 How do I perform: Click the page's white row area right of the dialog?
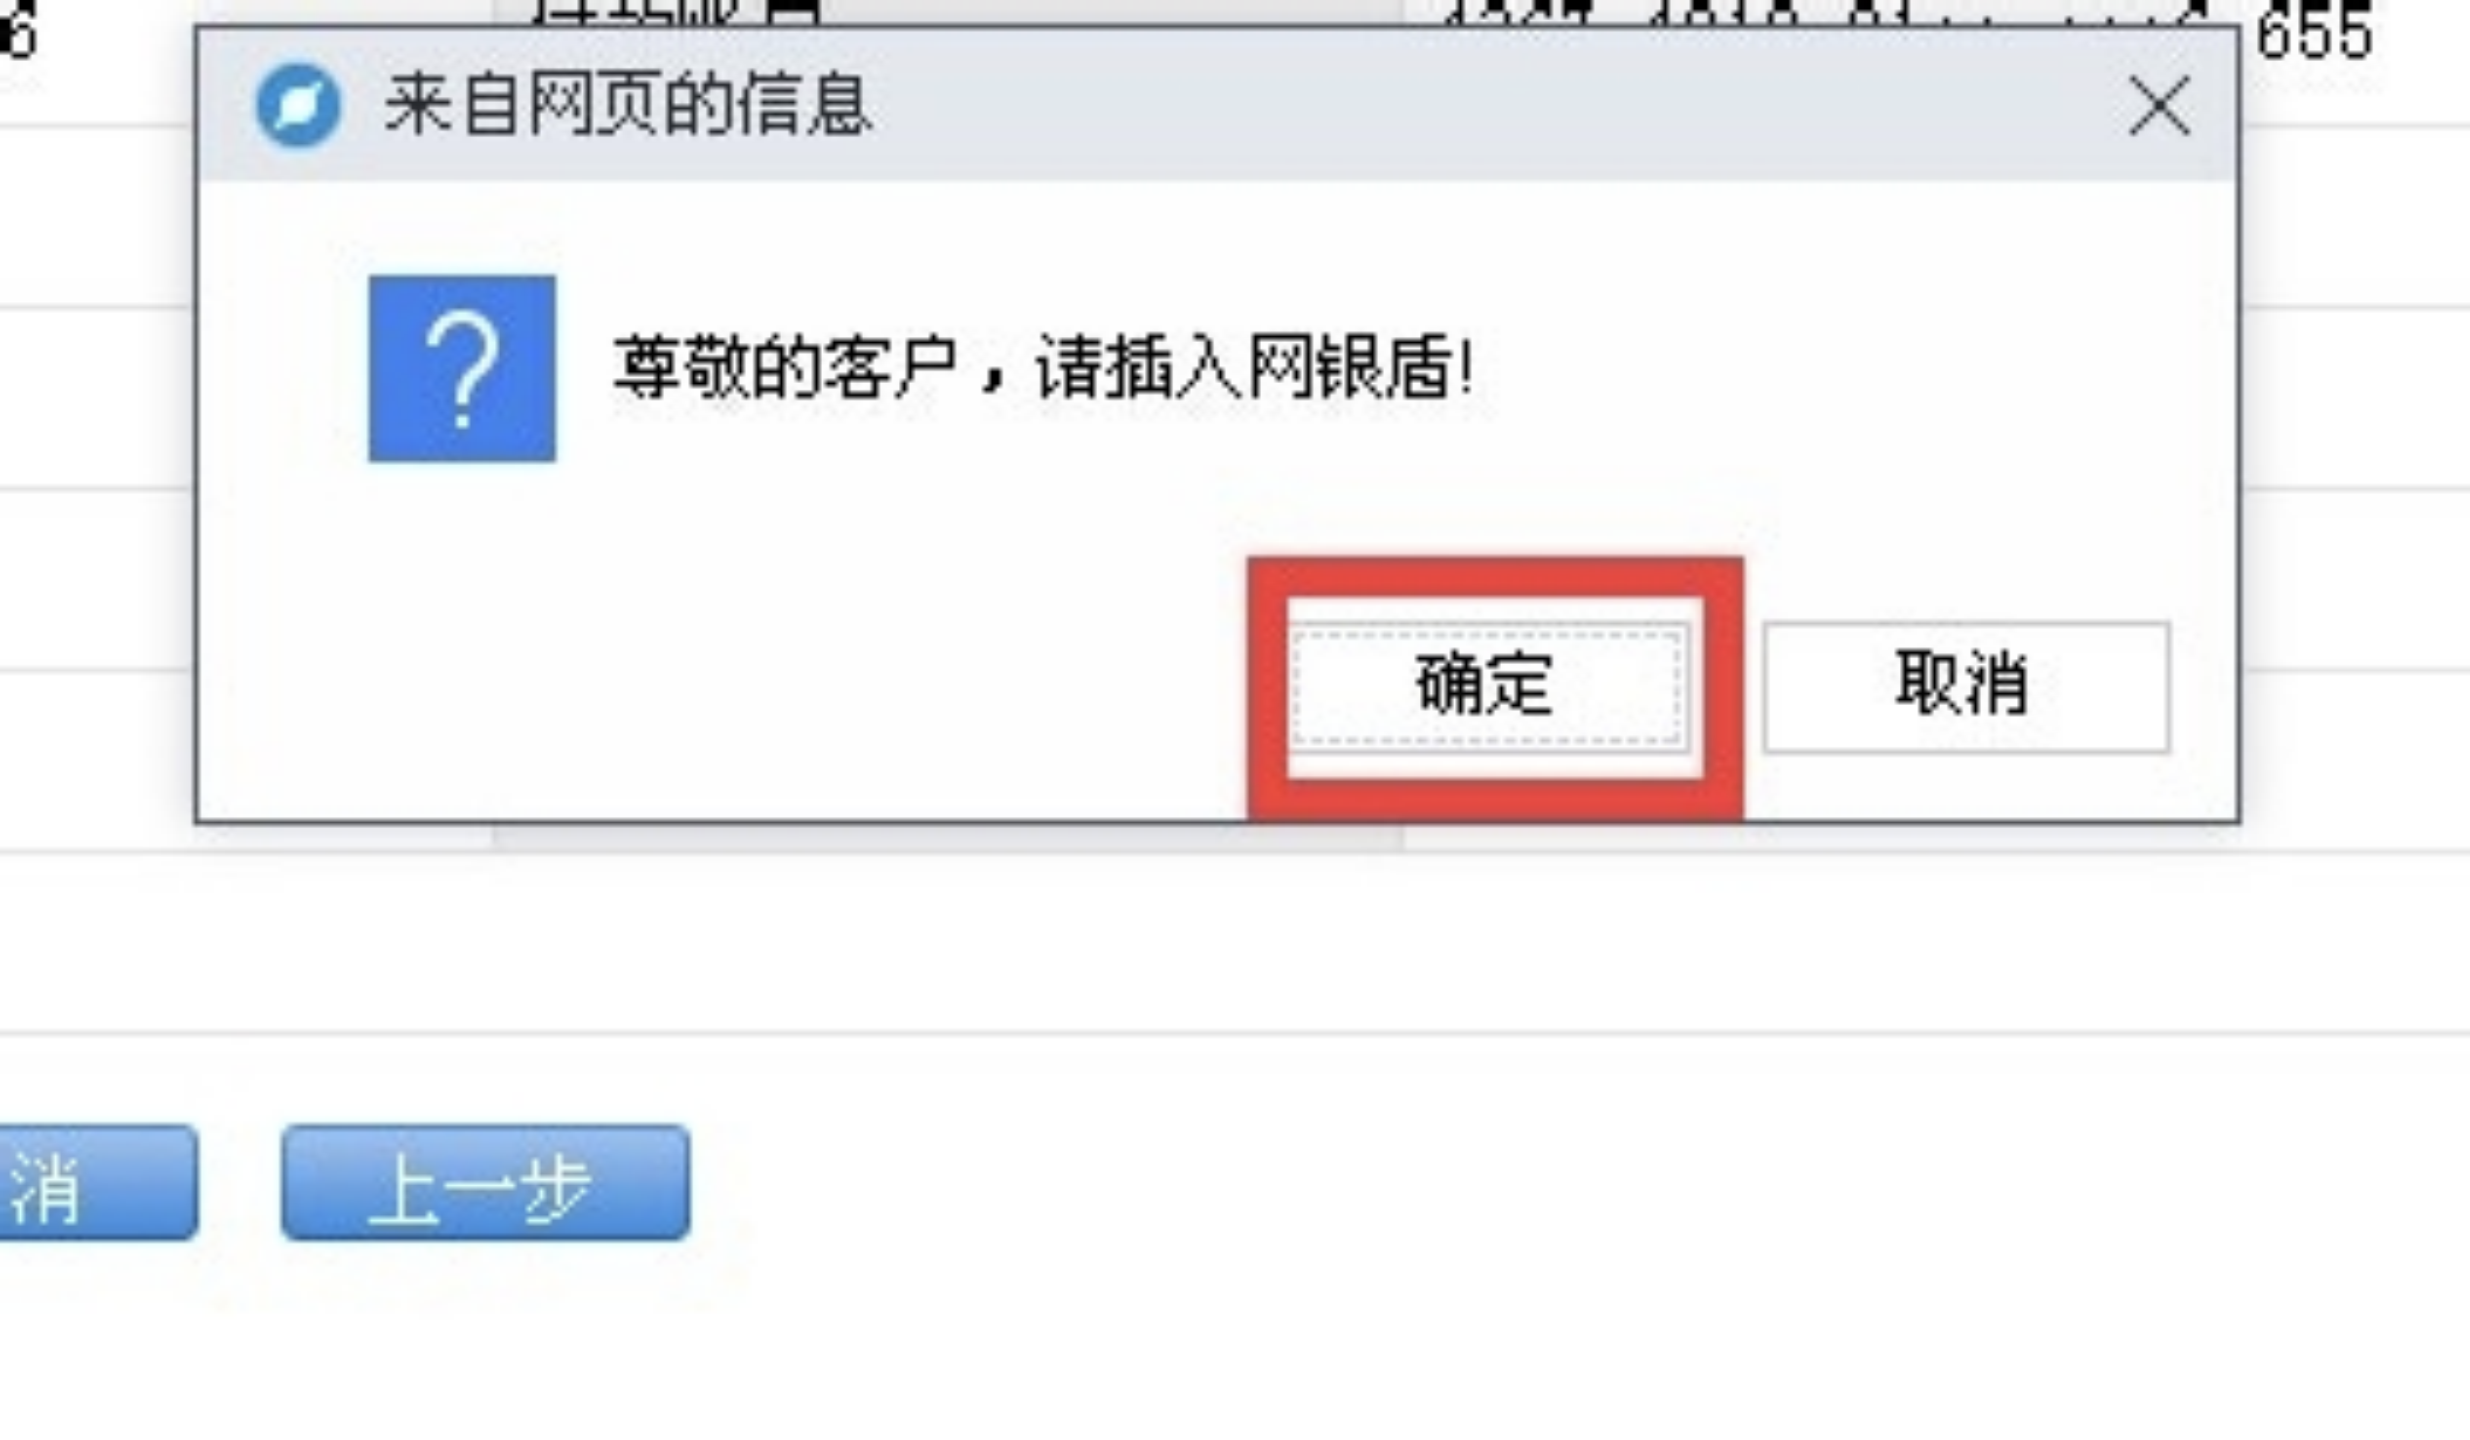(2356, 398)
